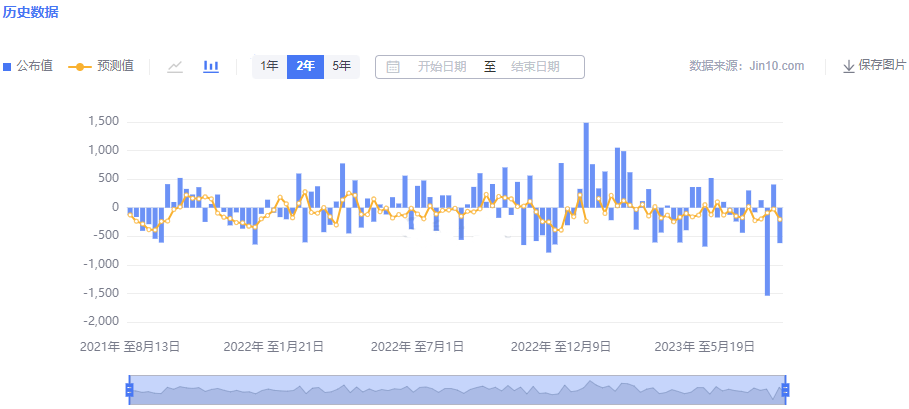The image size is (909, 409).
Task: Click the right handle of range slider
Action: (785, 389)
